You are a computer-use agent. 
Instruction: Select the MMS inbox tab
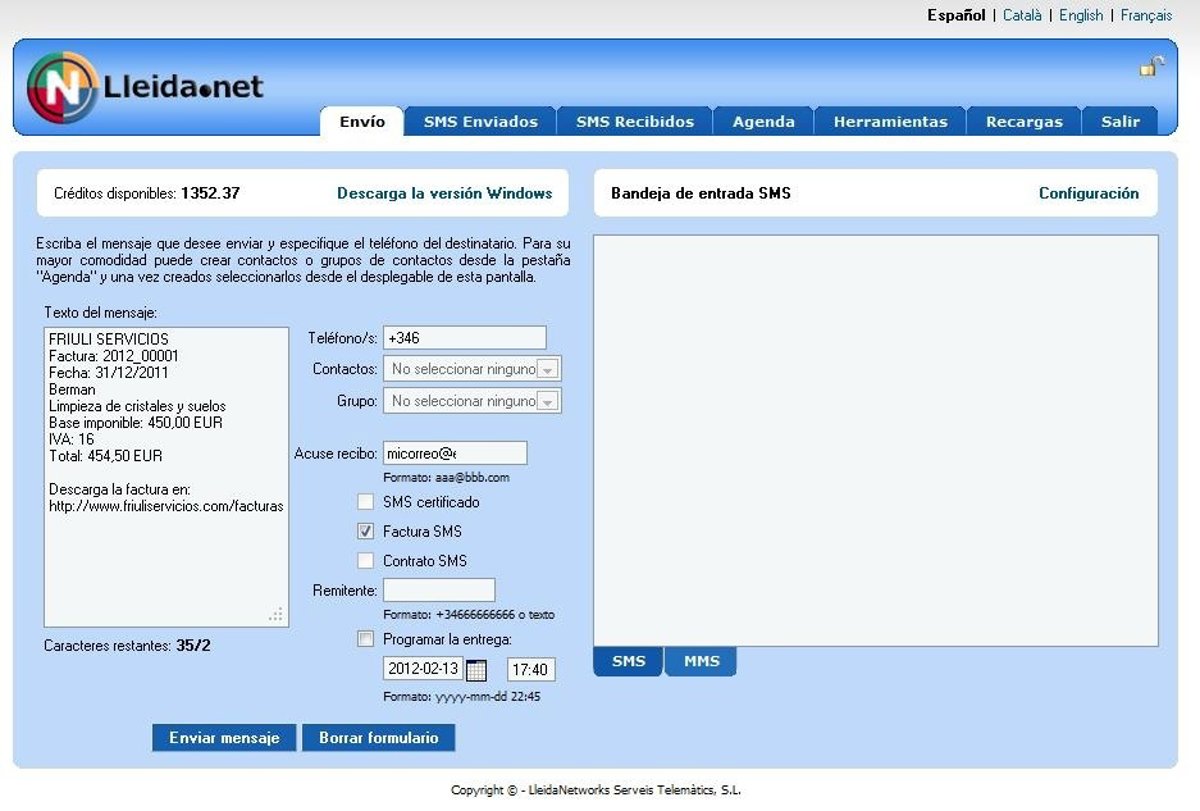[x=701, y=662]
